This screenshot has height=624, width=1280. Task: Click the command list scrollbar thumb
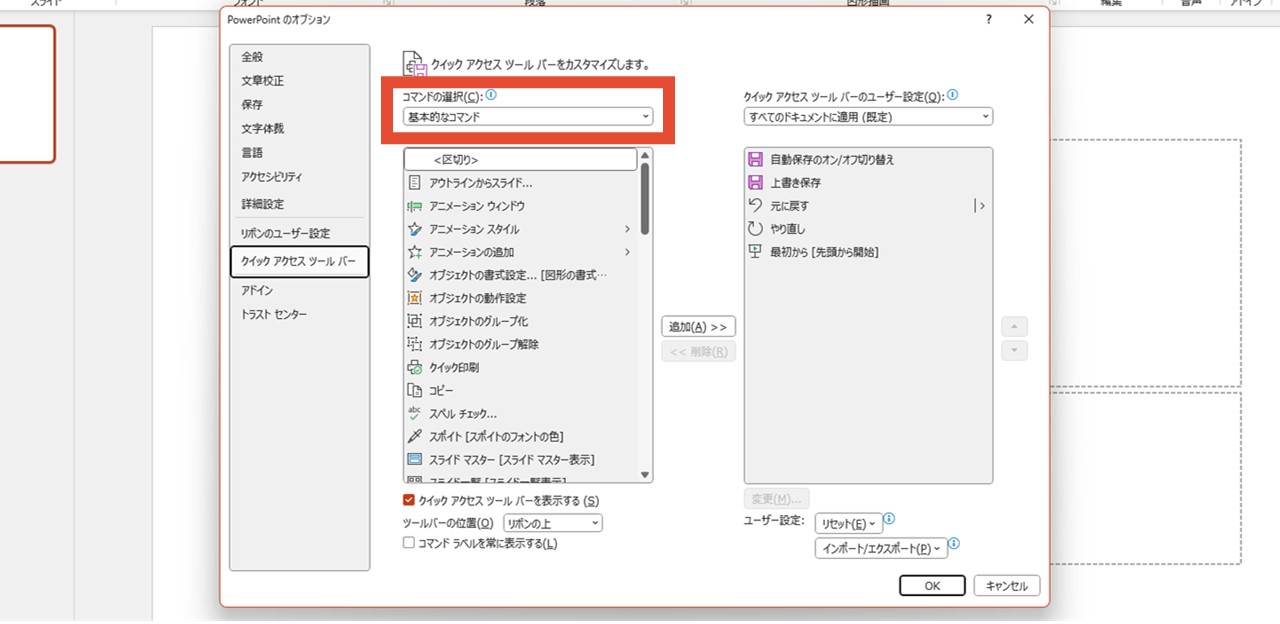coord(645,199)
